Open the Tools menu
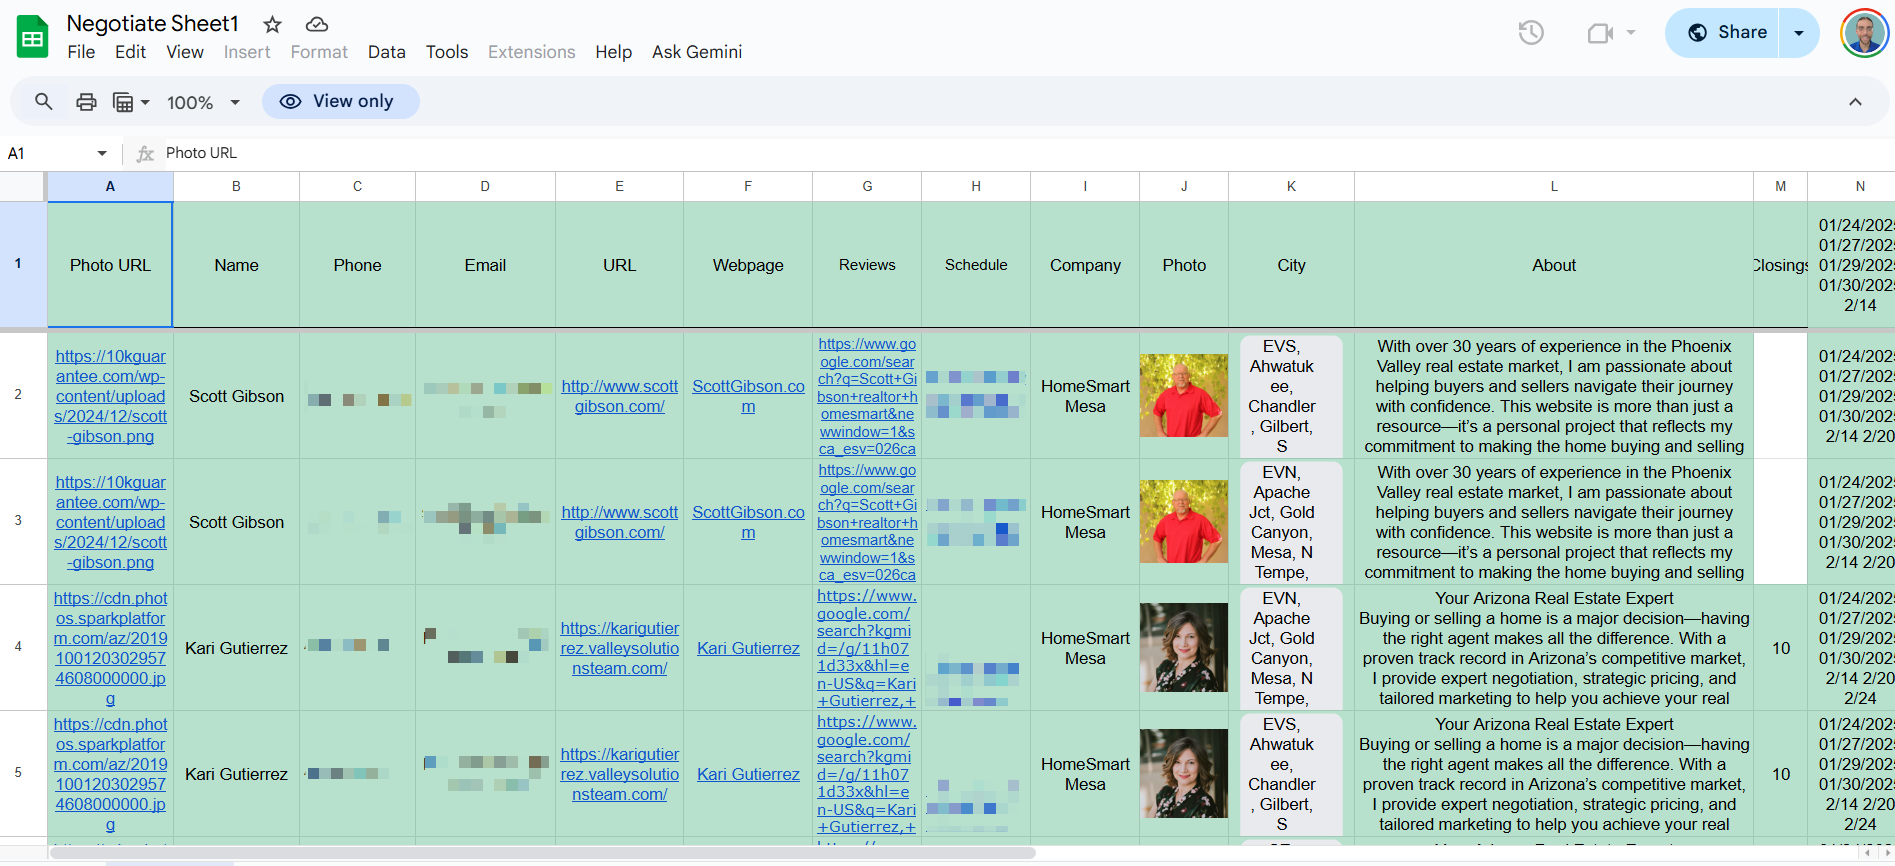1895x866 pixels. [x=446, y=52]
